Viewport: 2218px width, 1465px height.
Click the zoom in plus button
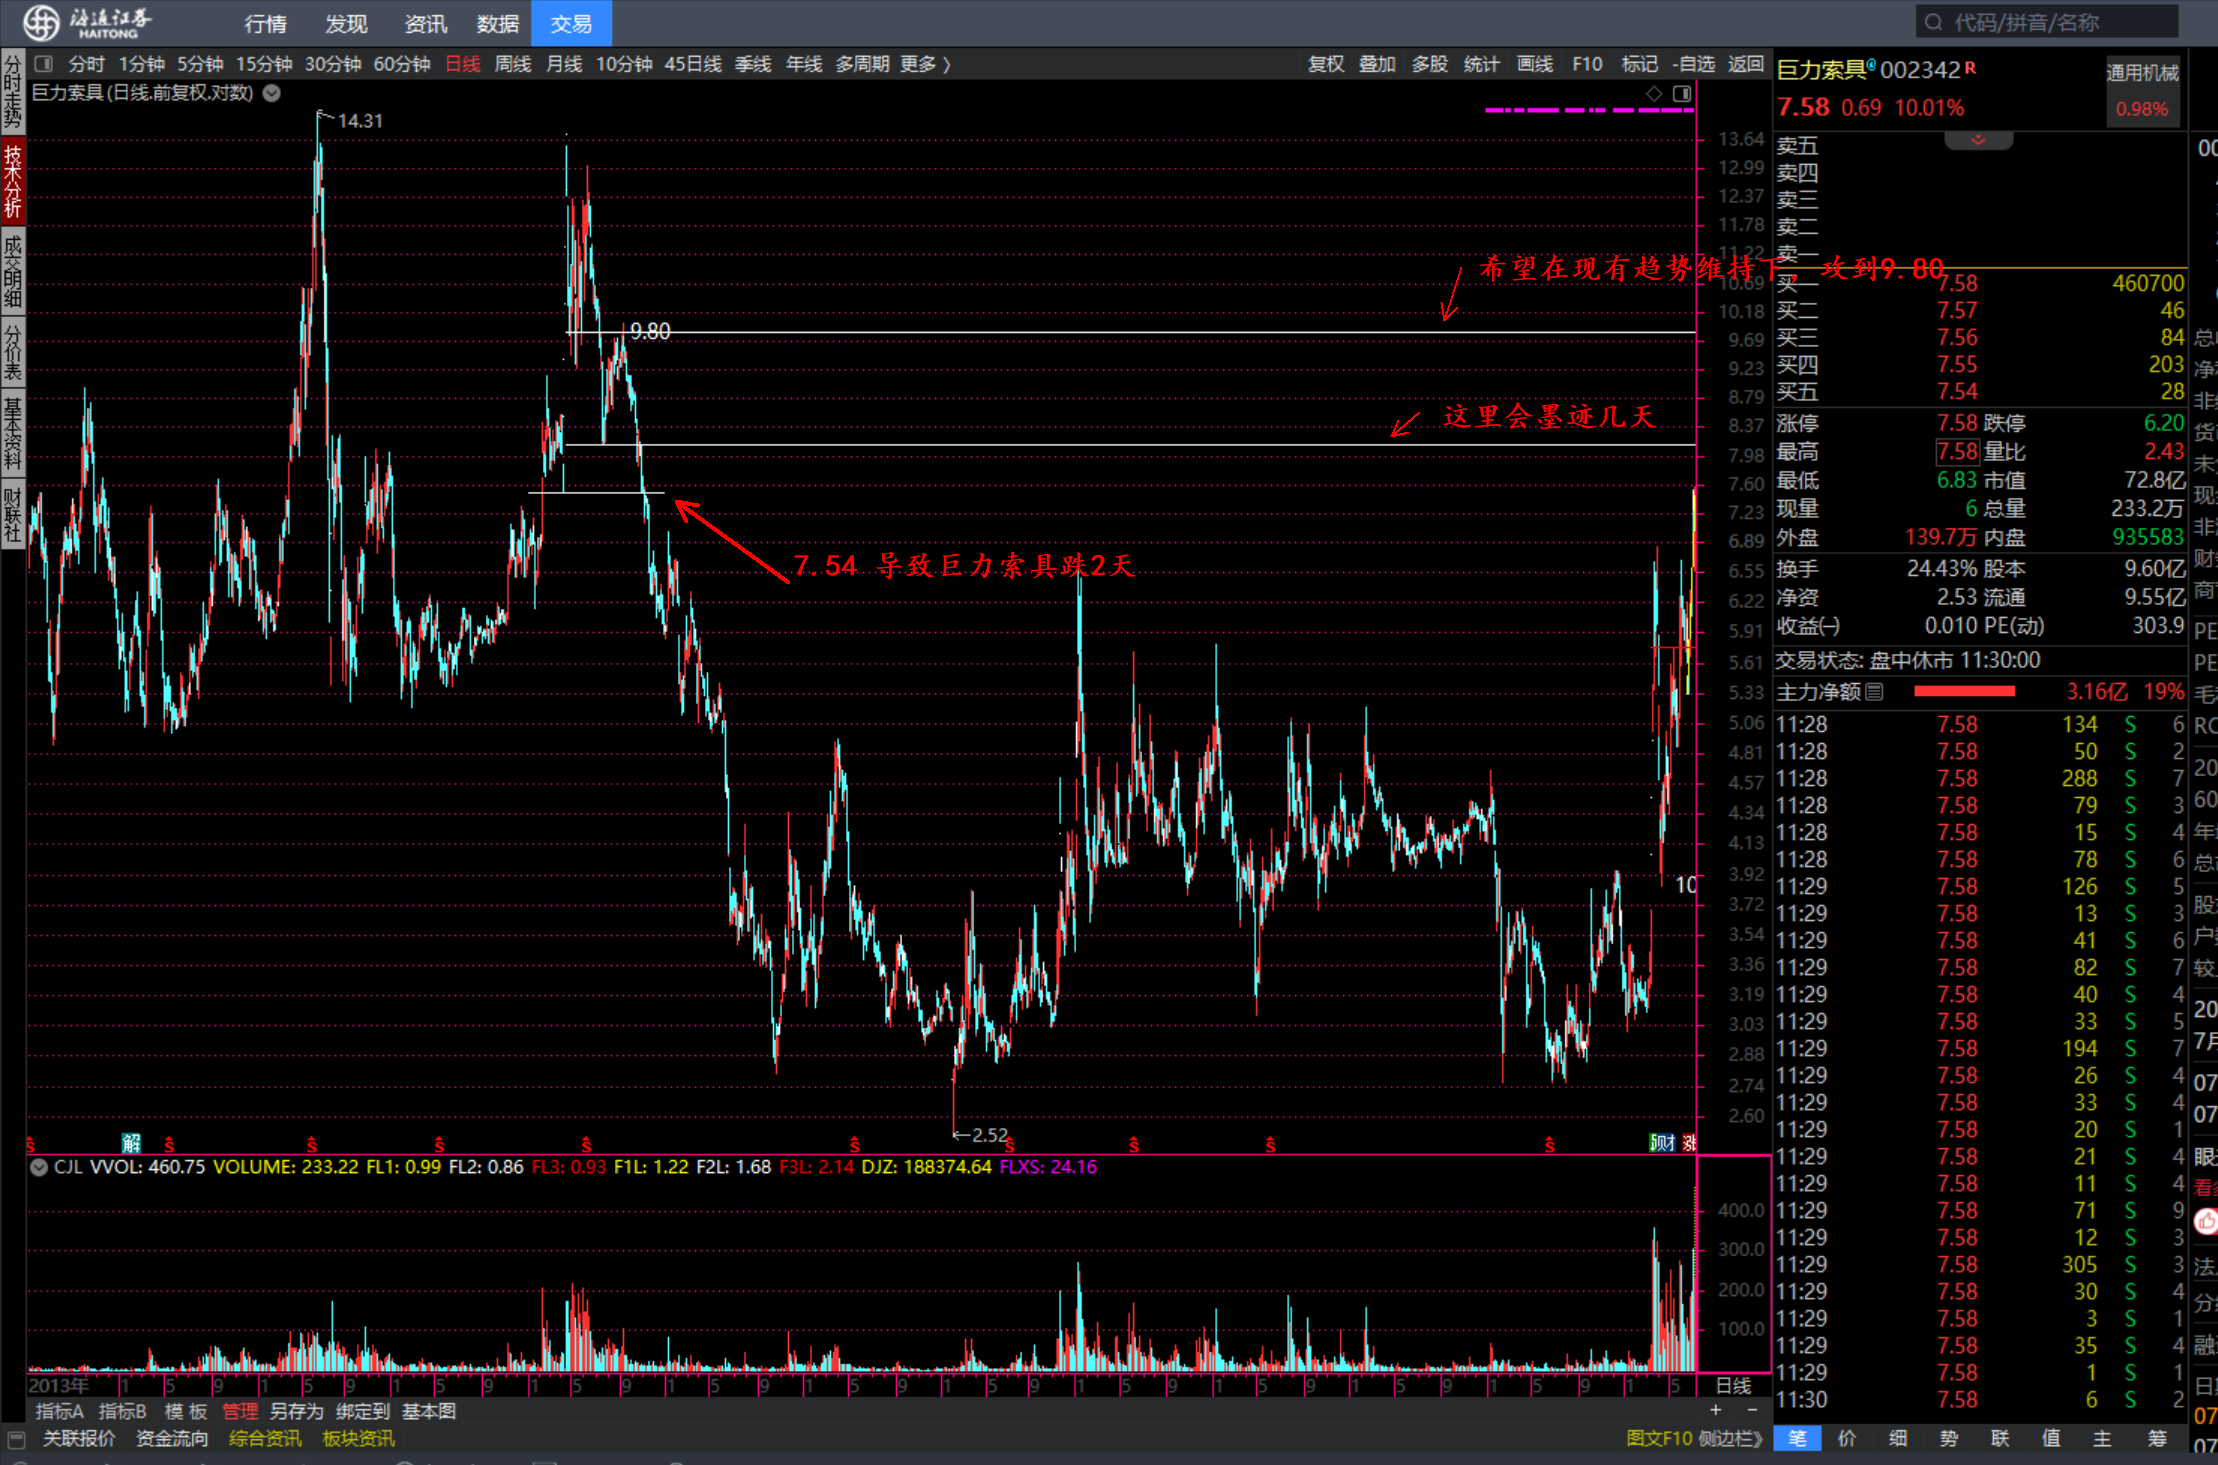1715,1410
